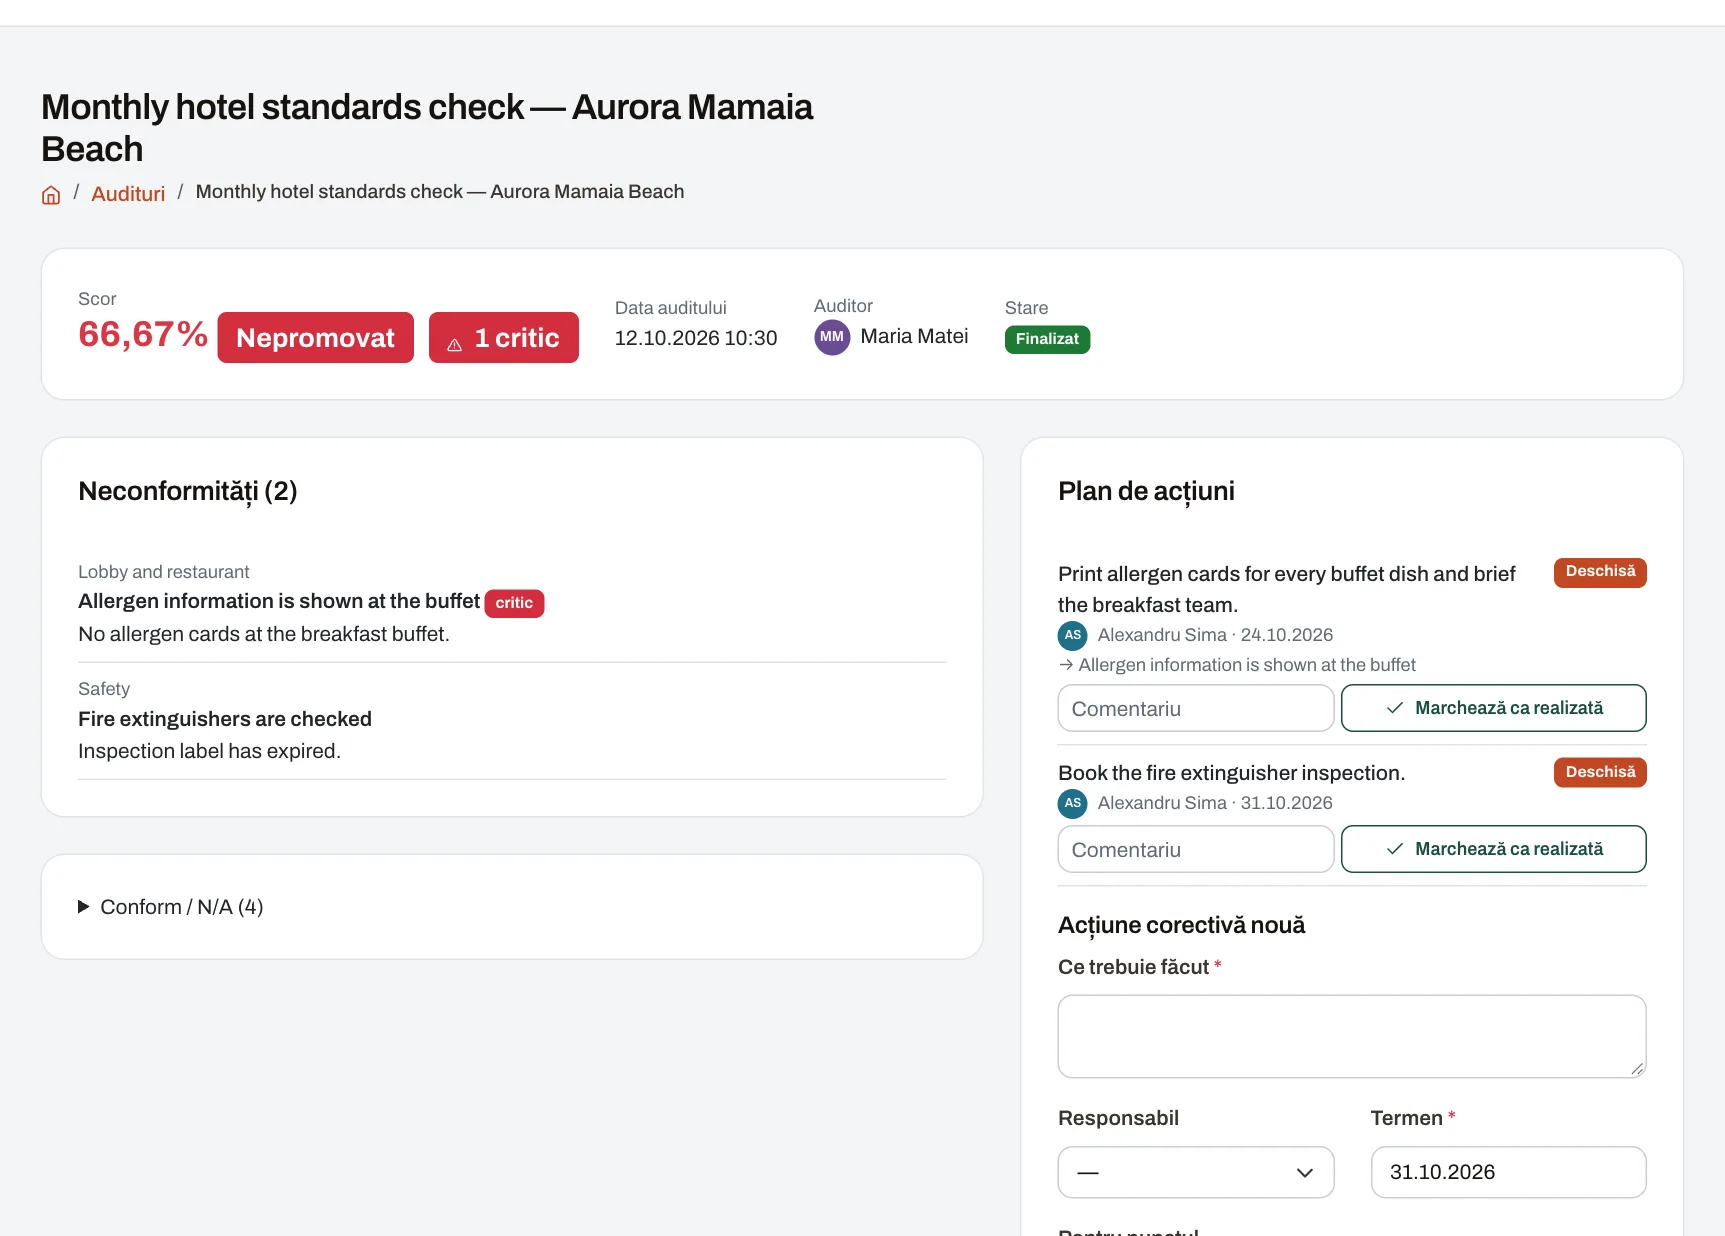This screenshot has height=1236, width=1725.
Task: Expand the Conform / N/A (4) section
Action: pos(171,907)
